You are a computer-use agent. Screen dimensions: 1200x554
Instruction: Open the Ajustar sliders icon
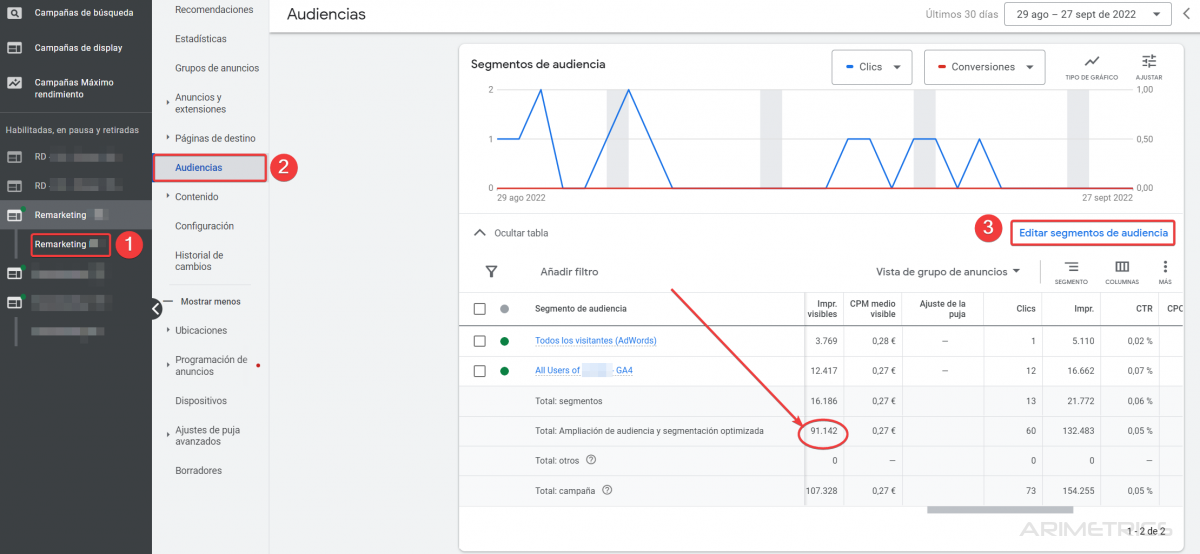[1149, 62]
